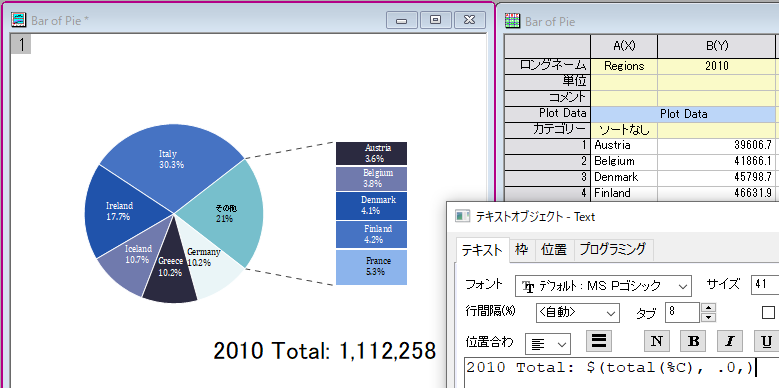The width and height of the screenshot is (779, 388).
Task: Maximize the Bar of Pie graph window
Action: point(436,20)
